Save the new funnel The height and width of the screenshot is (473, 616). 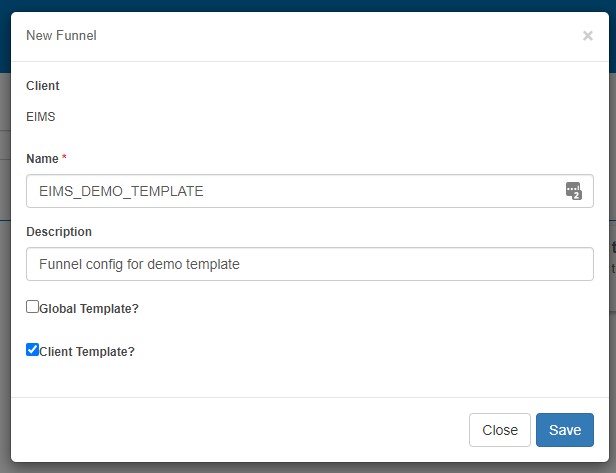click(x=565, y=430)
